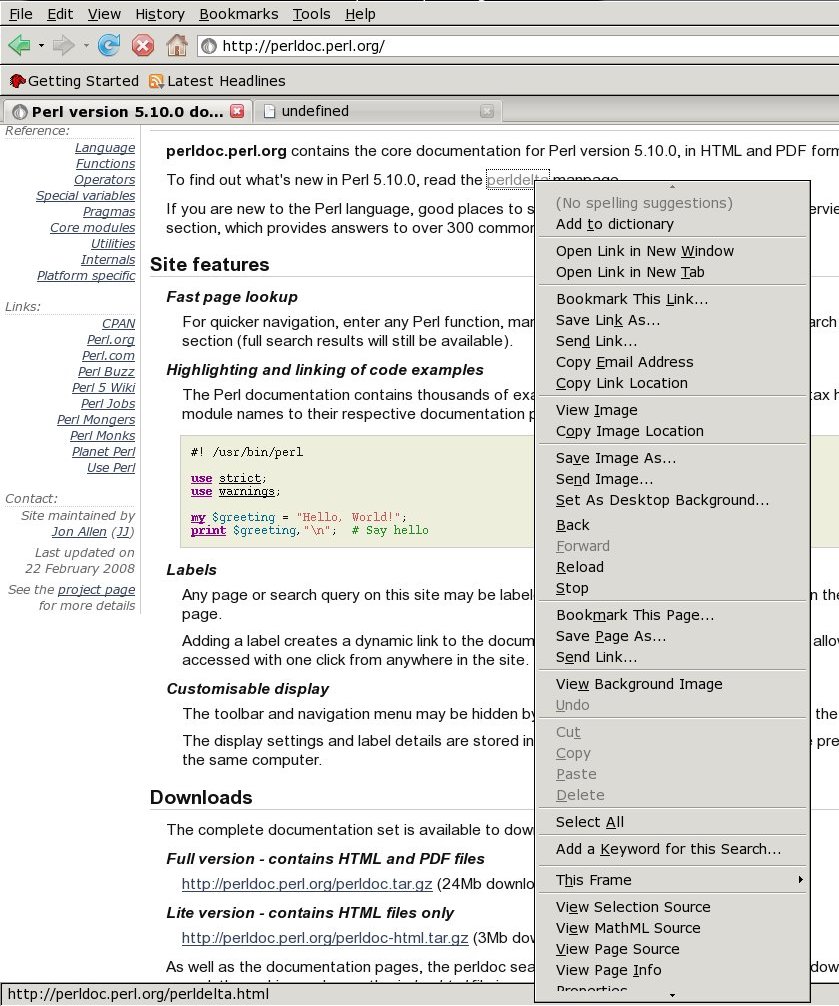Select Reload in the context menu

point(672,567)
